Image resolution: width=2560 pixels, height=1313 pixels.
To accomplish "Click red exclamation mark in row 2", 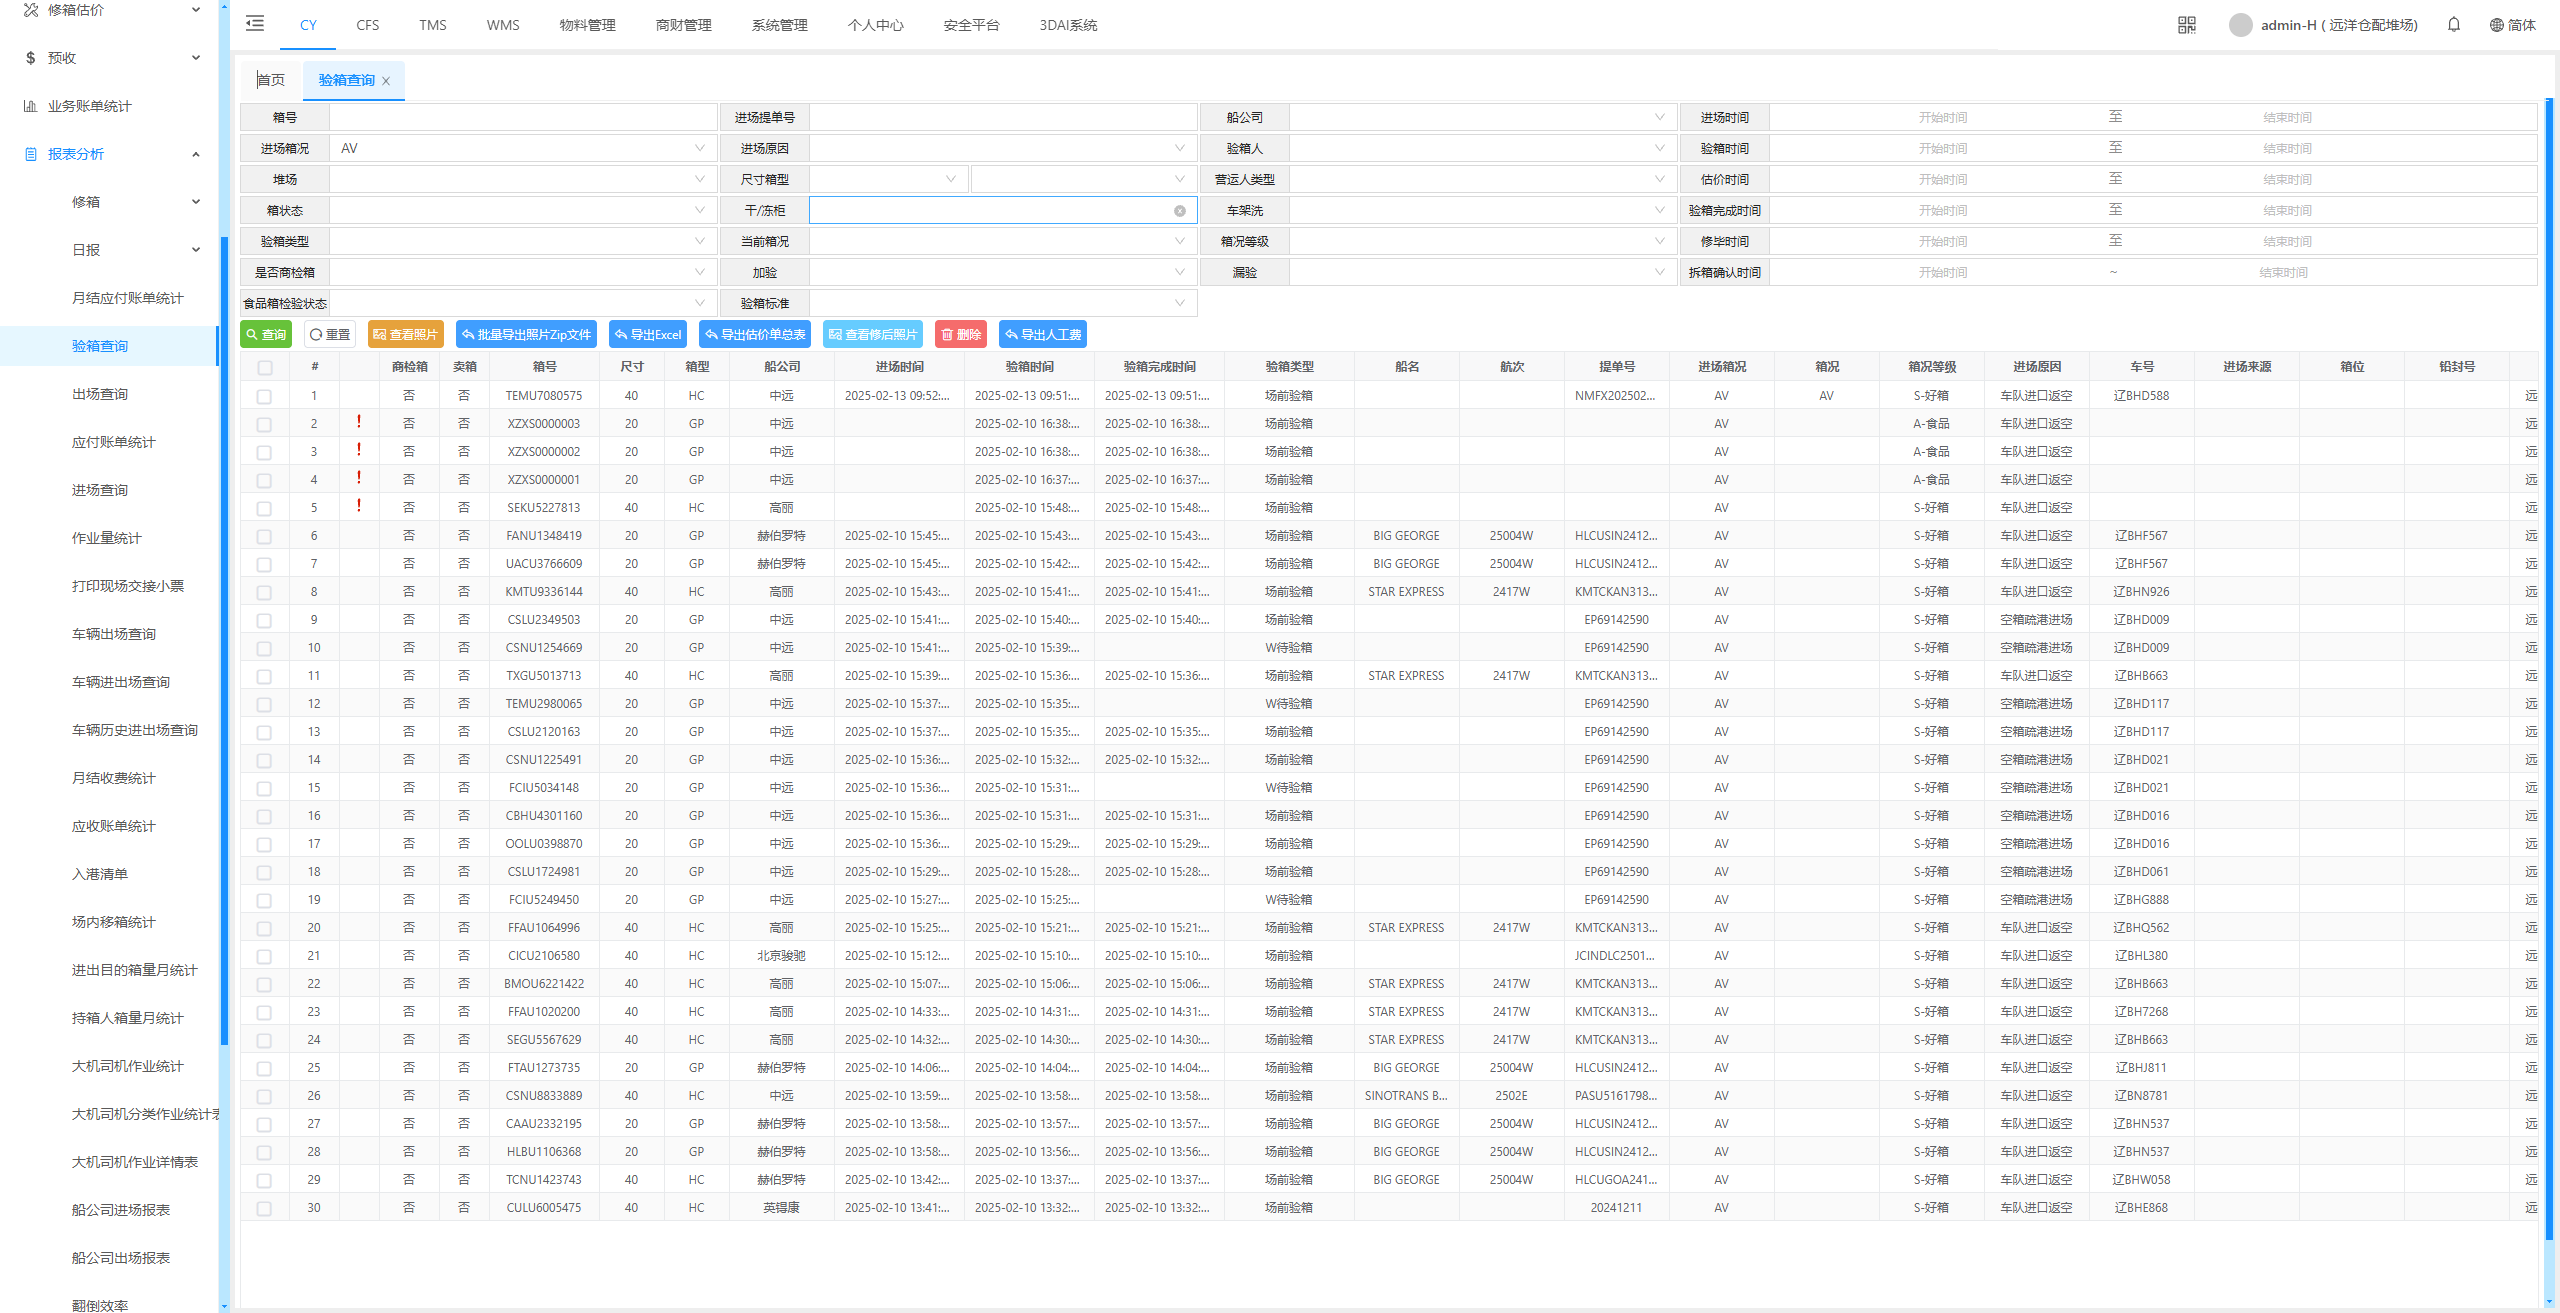I will click(359, 422).
